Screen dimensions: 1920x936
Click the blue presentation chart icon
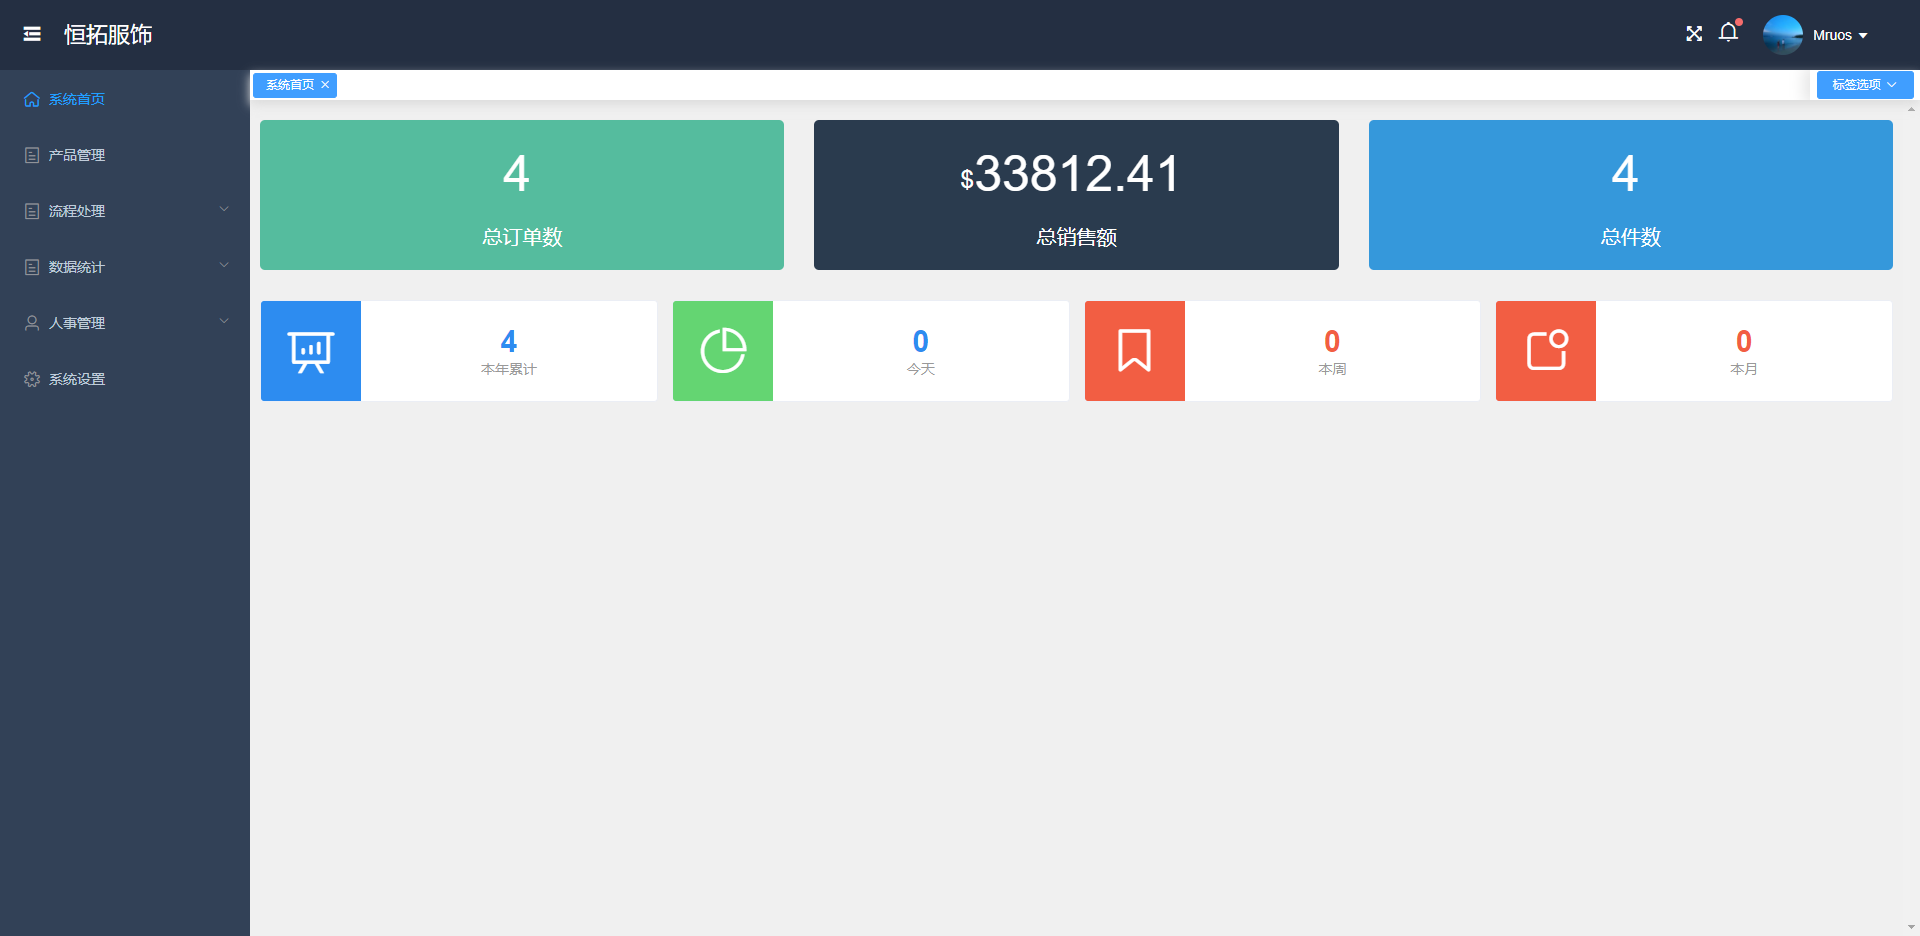coord(311,351)
